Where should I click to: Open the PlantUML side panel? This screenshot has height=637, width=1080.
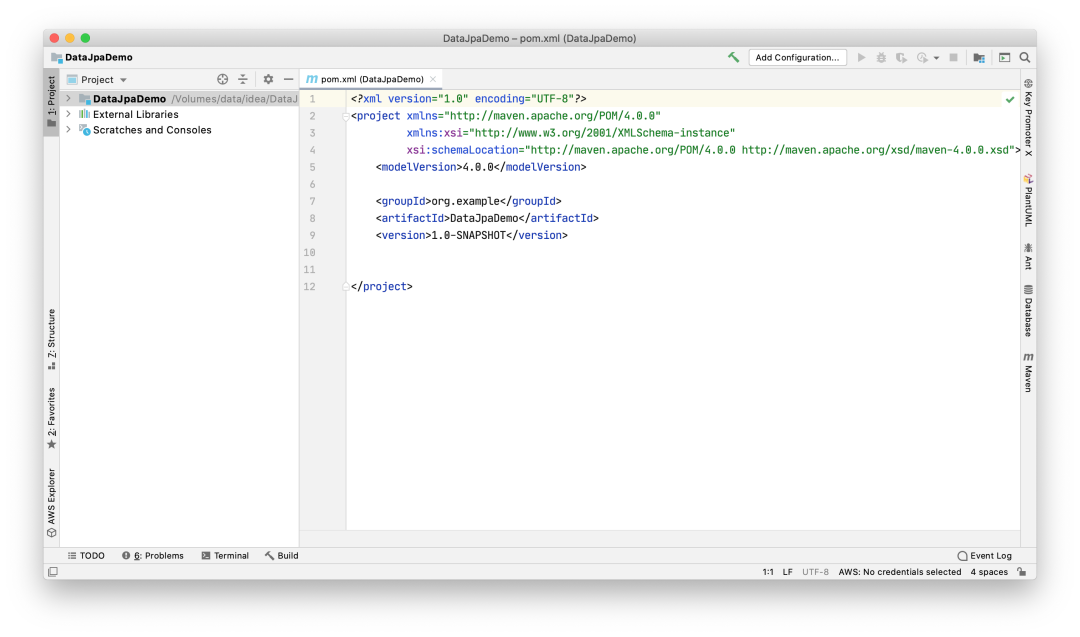(x=1028, y=200)
